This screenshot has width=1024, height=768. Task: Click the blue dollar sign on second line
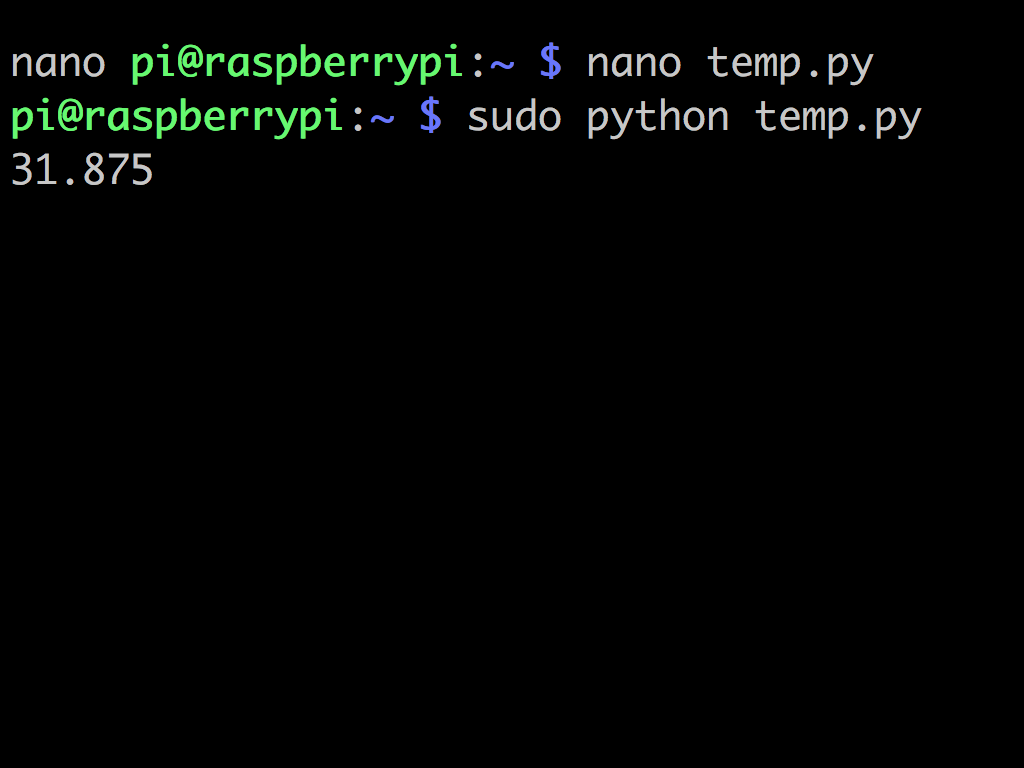pyautogui.click(x=430, y=117)
